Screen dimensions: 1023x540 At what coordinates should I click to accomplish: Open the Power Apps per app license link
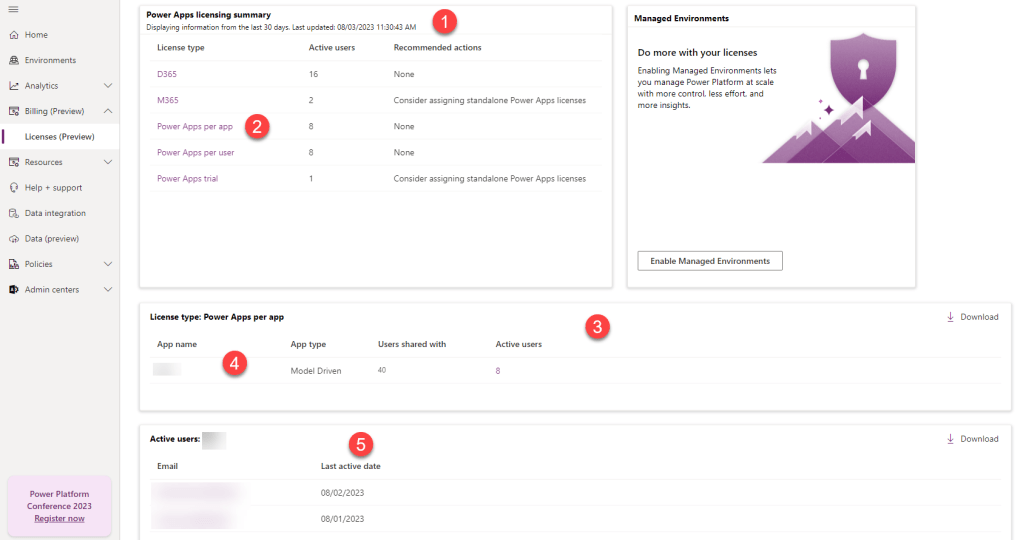(x=195, y=127)
